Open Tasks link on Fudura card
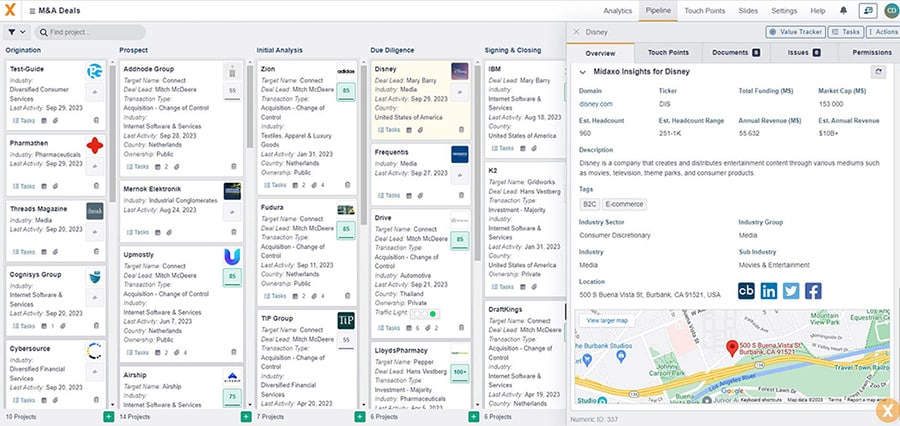The width and height of the screenshot is (900, 426). click(x=275, y=296)
